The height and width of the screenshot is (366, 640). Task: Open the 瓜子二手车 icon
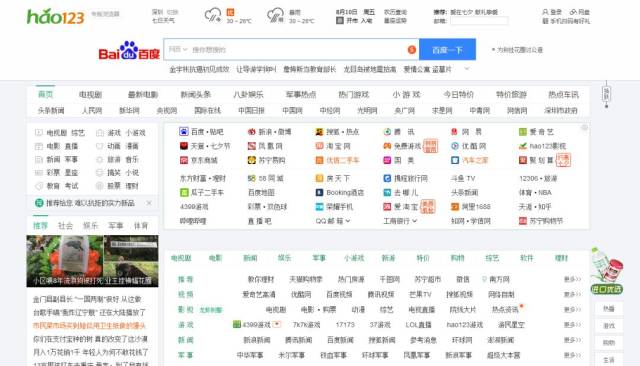coord(184,192)
